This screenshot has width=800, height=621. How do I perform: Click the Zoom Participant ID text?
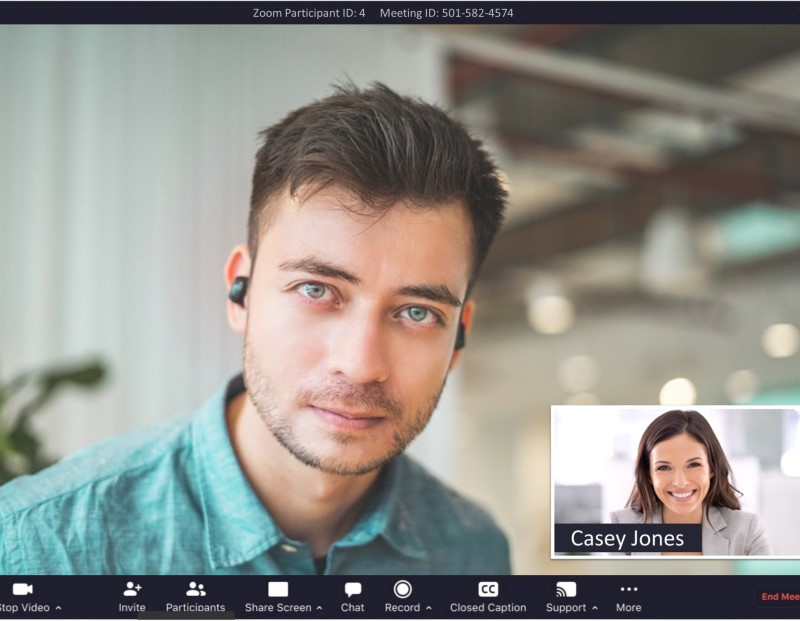(311, 13)
